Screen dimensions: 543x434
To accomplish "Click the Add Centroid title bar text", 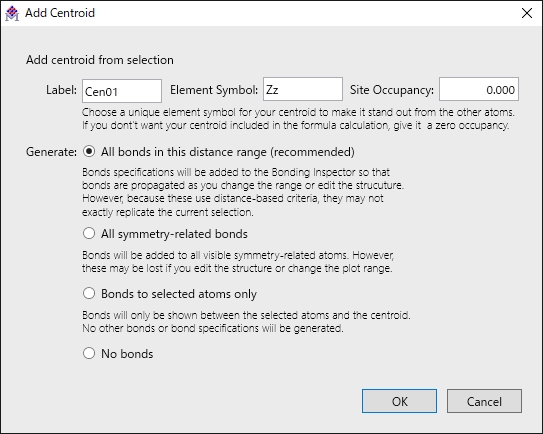I will pyautogui.click(x=60, y=13).
